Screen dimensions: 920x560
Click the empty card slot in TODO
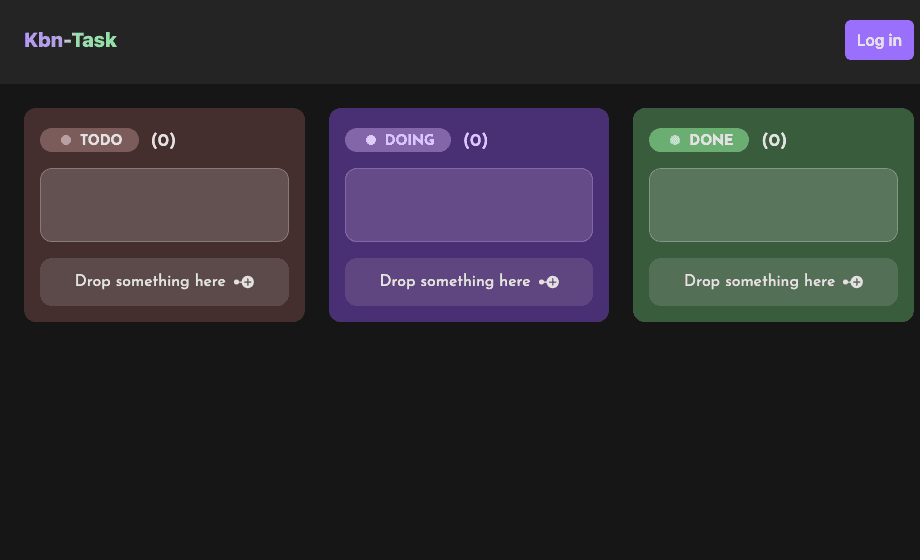164,205
